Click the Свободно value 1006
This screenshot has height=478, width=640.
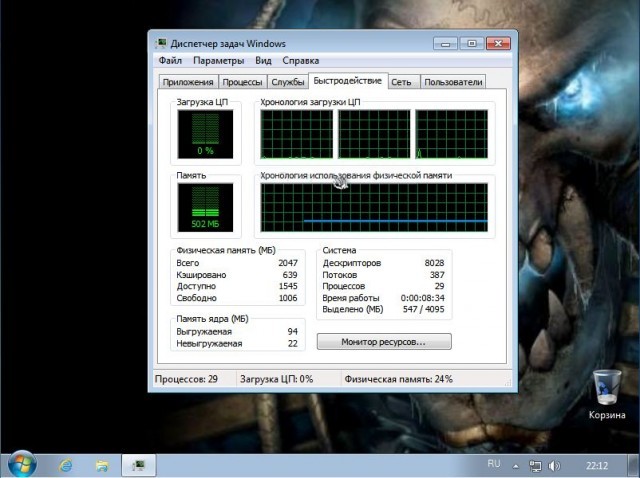pos(288,298)
